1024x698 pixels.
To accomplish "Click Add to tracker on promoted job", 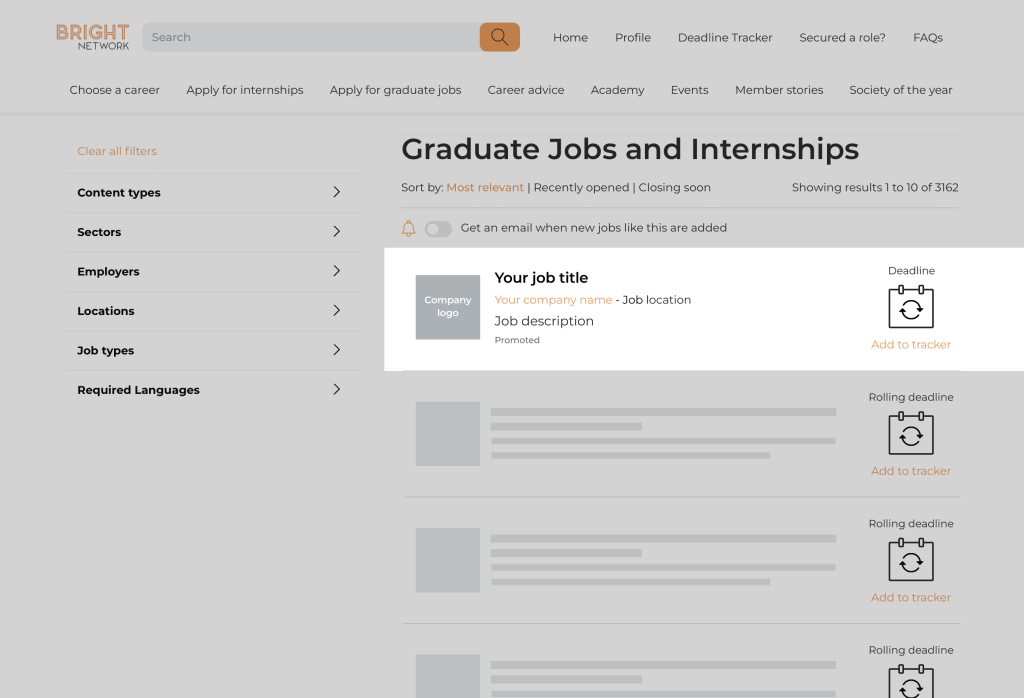I will click(x=911, y=345).
